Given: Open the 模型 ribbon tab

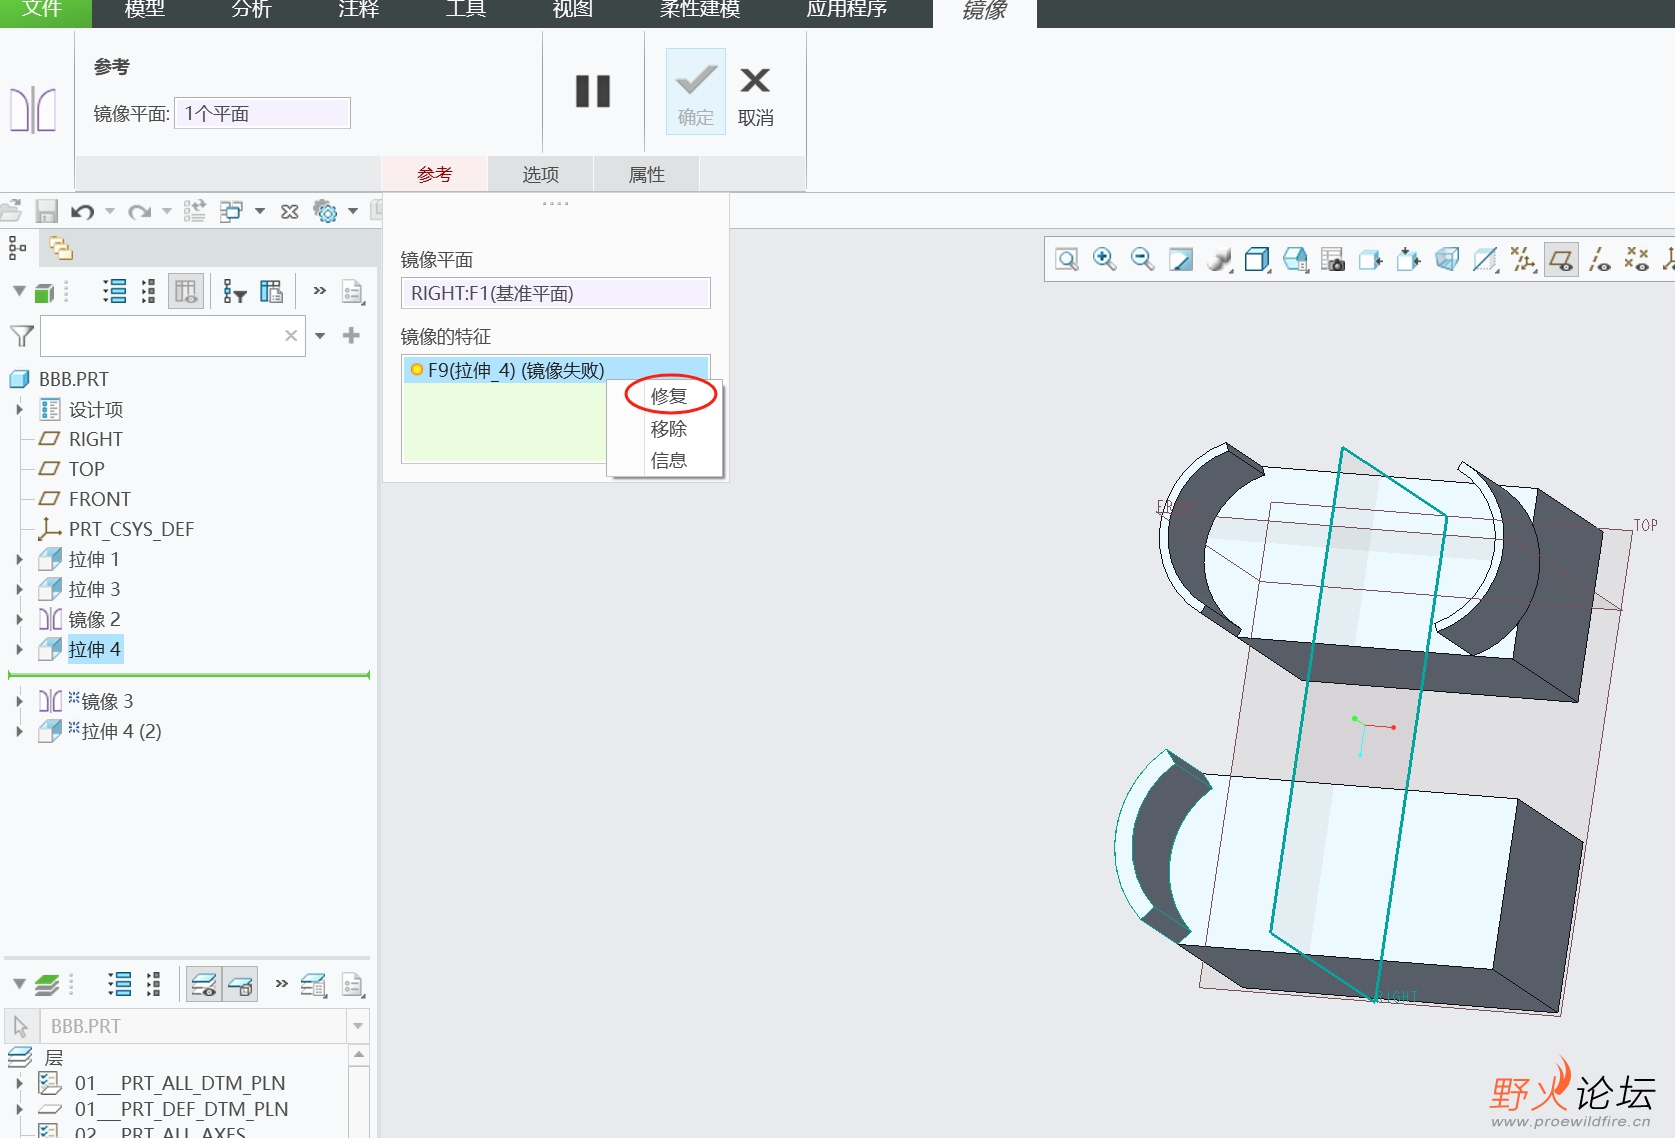Looking at the screenshot, I should [x=145, y=10].
